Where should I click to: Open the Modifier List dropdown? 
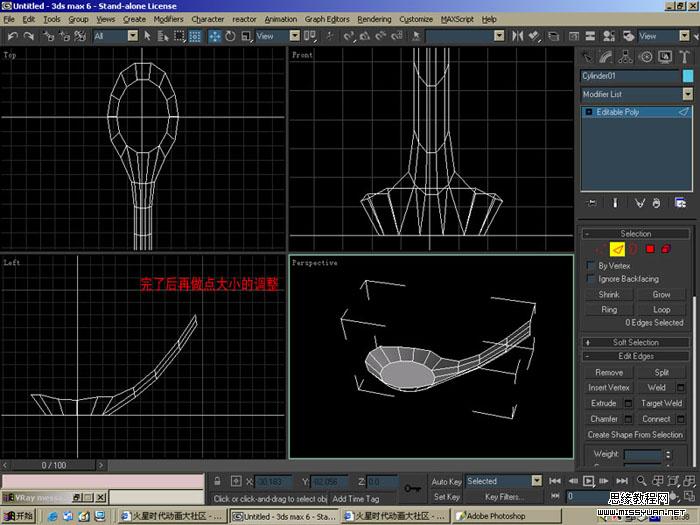coord(688,94)
